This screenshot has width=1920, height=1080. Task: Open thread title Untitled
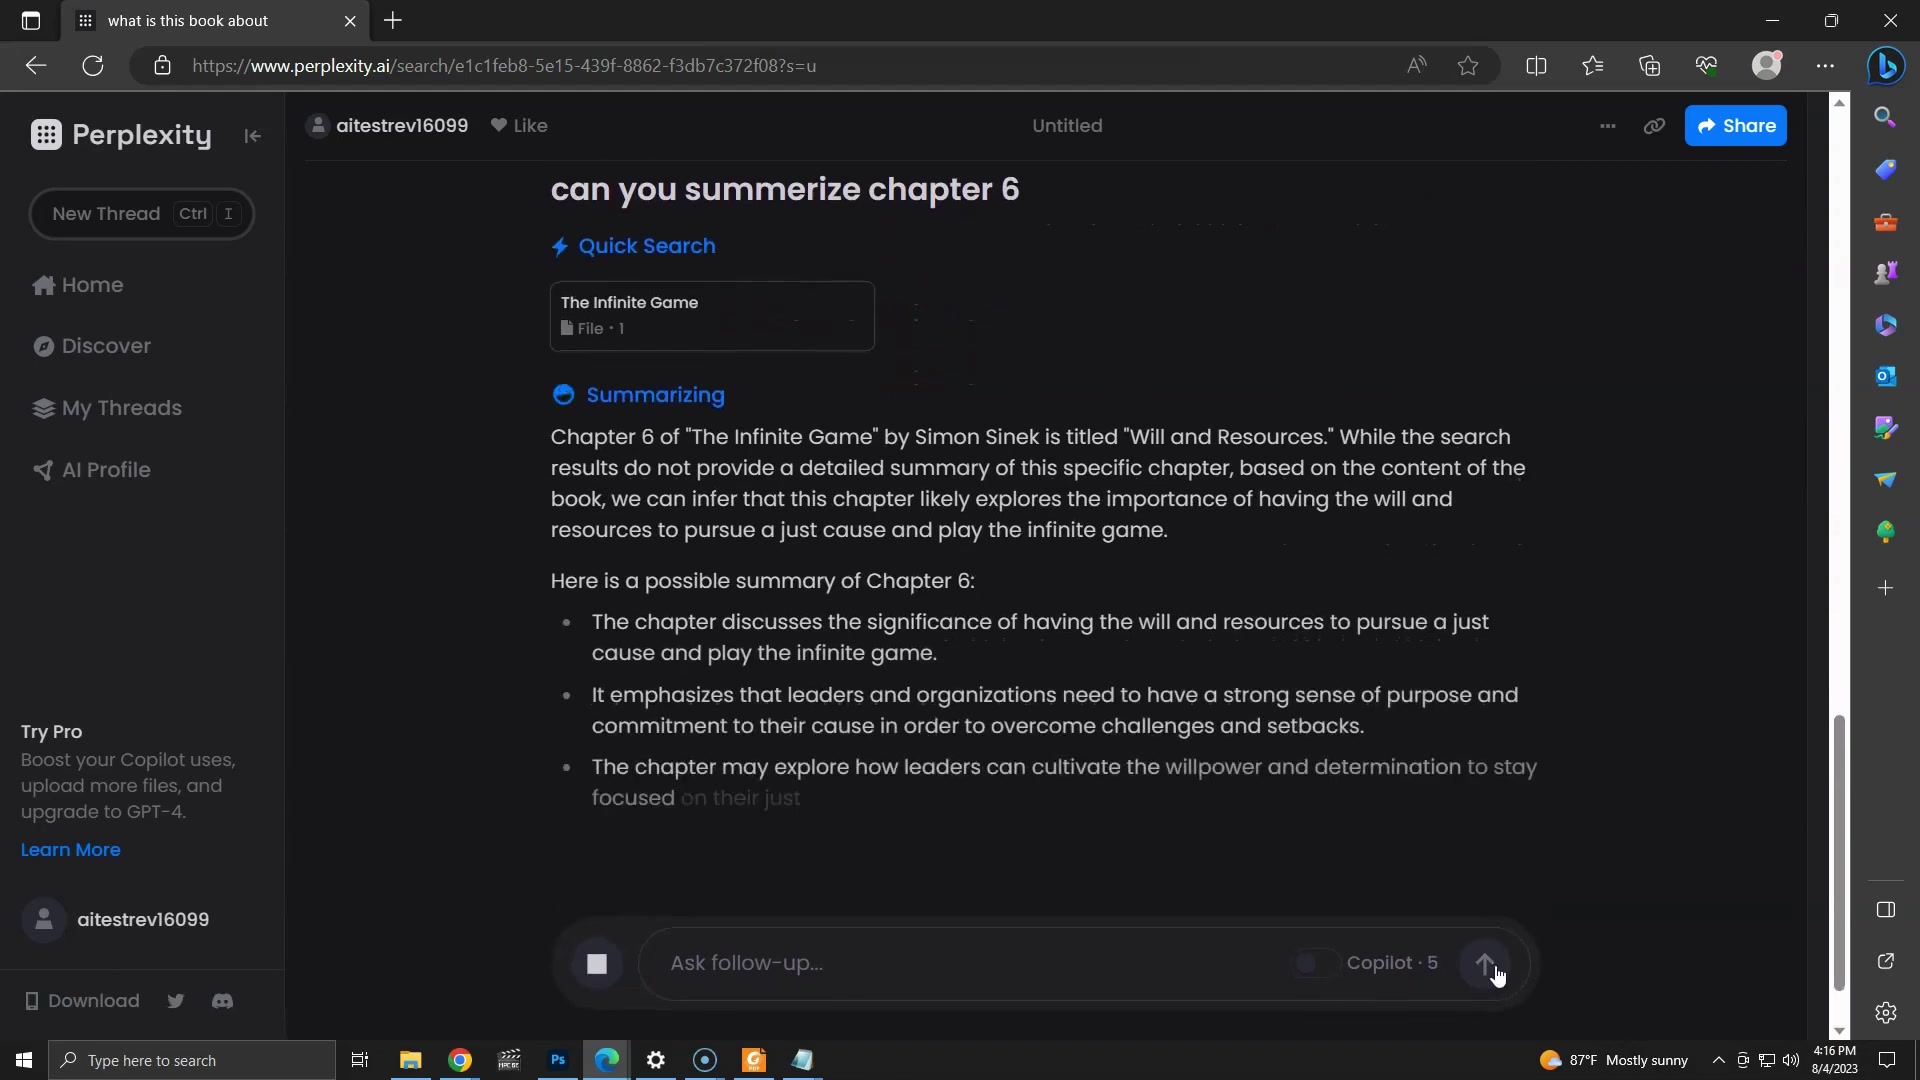tap(1067, 126)
